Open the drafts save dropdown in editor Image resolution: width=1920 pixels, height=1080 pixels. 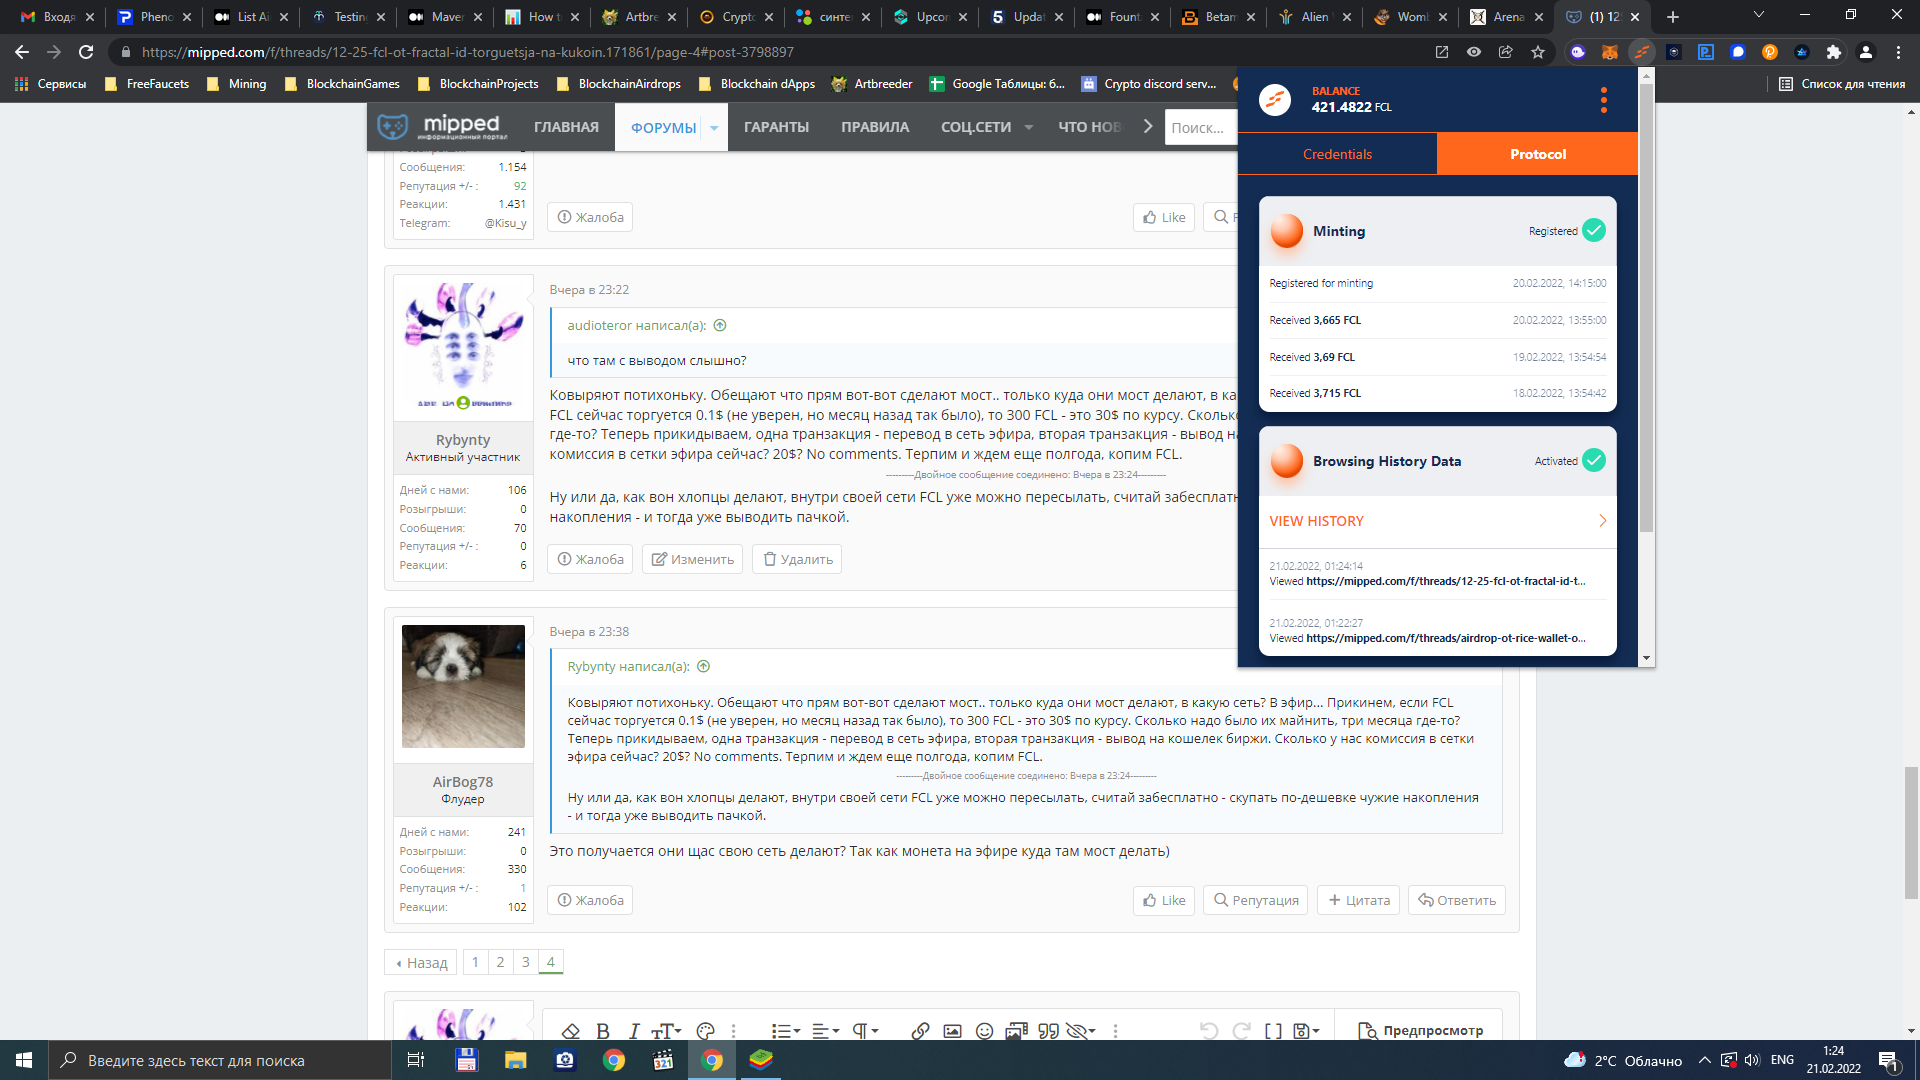(x=1306, y=1031)
